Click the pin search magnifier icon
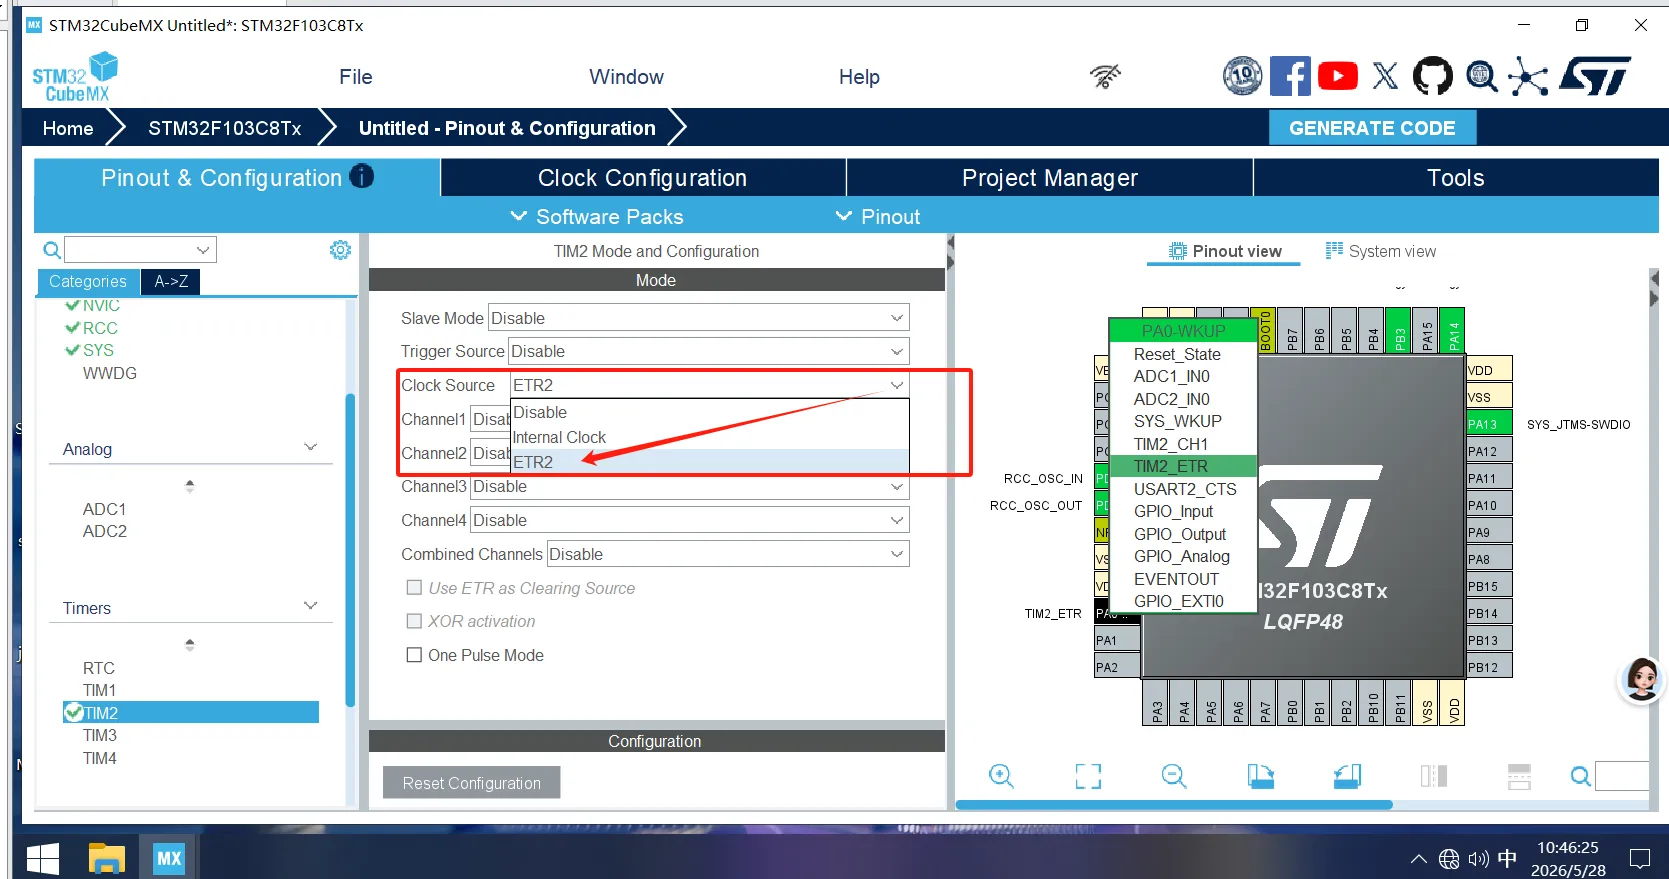 tap(1580, 776)
